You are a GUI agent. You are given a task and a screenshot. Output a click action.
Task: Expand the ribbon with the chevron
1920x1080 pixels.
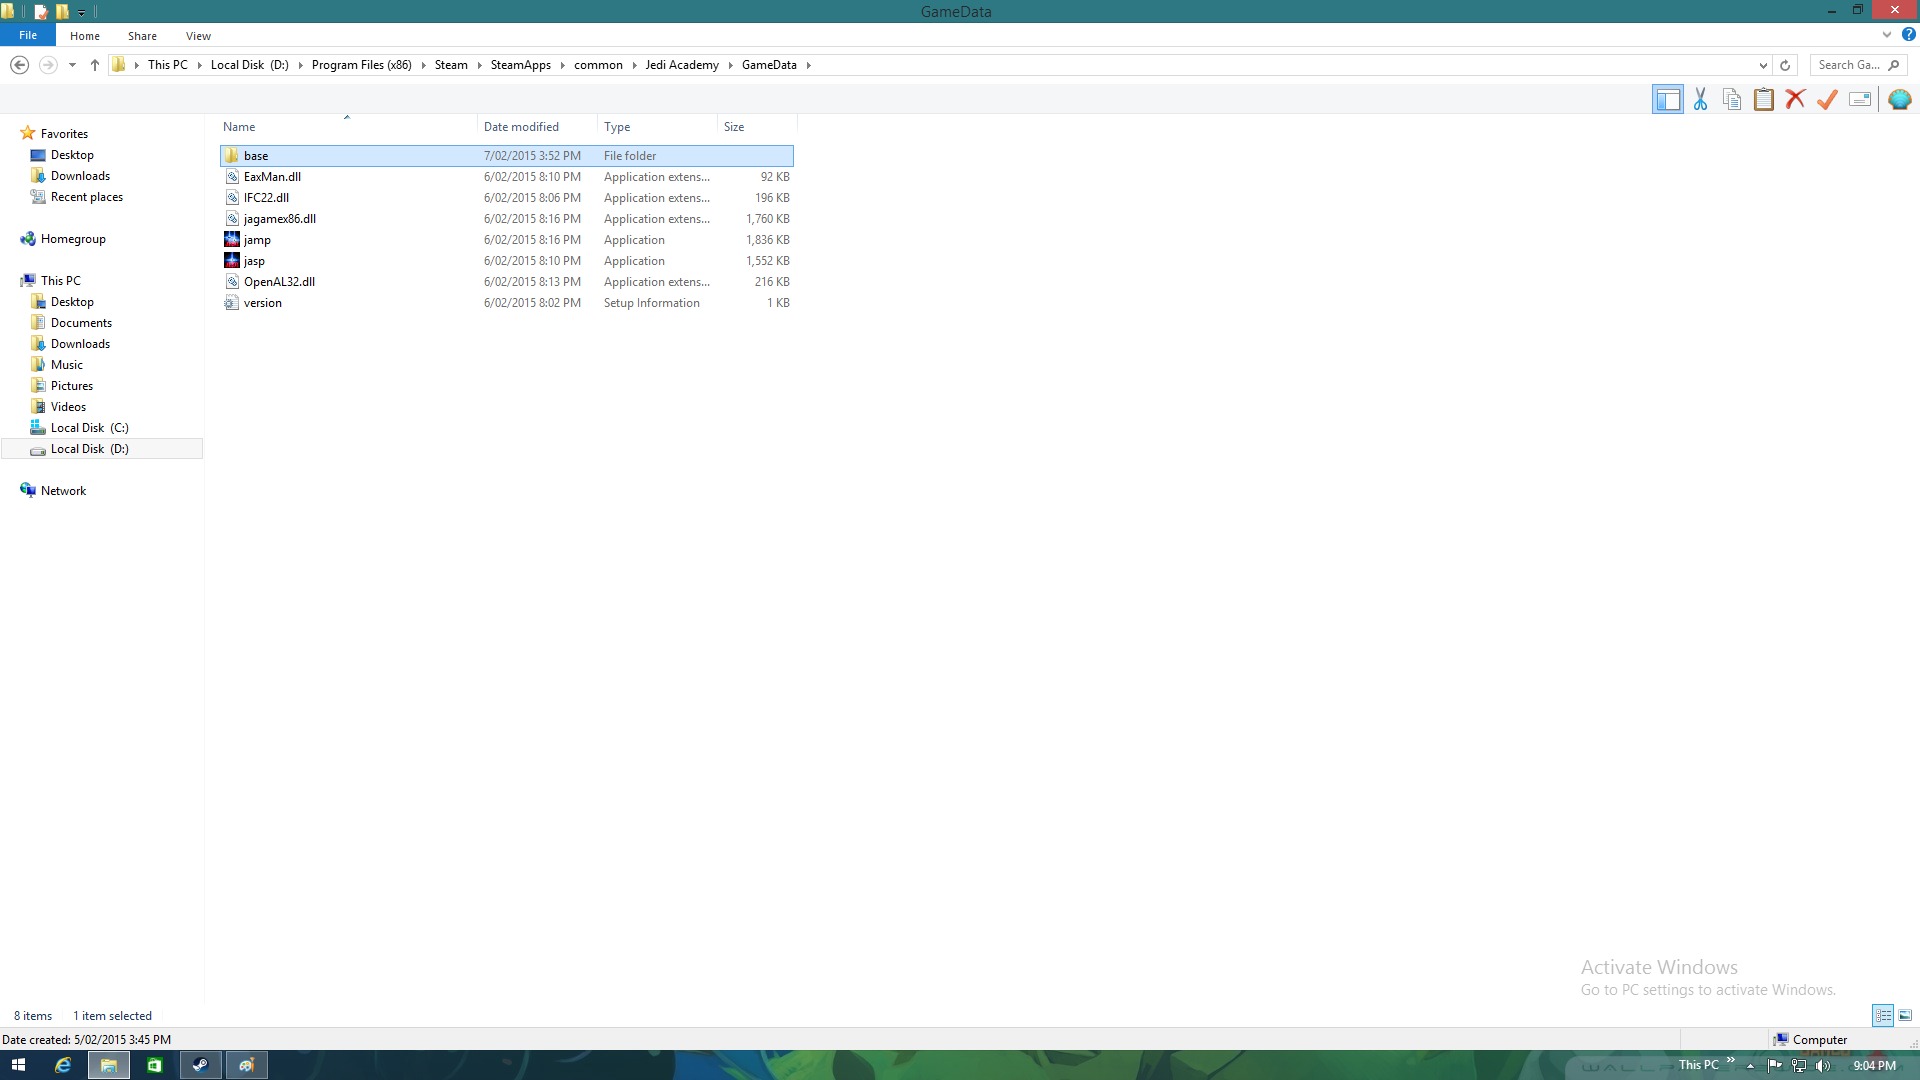coord(1886,35)
